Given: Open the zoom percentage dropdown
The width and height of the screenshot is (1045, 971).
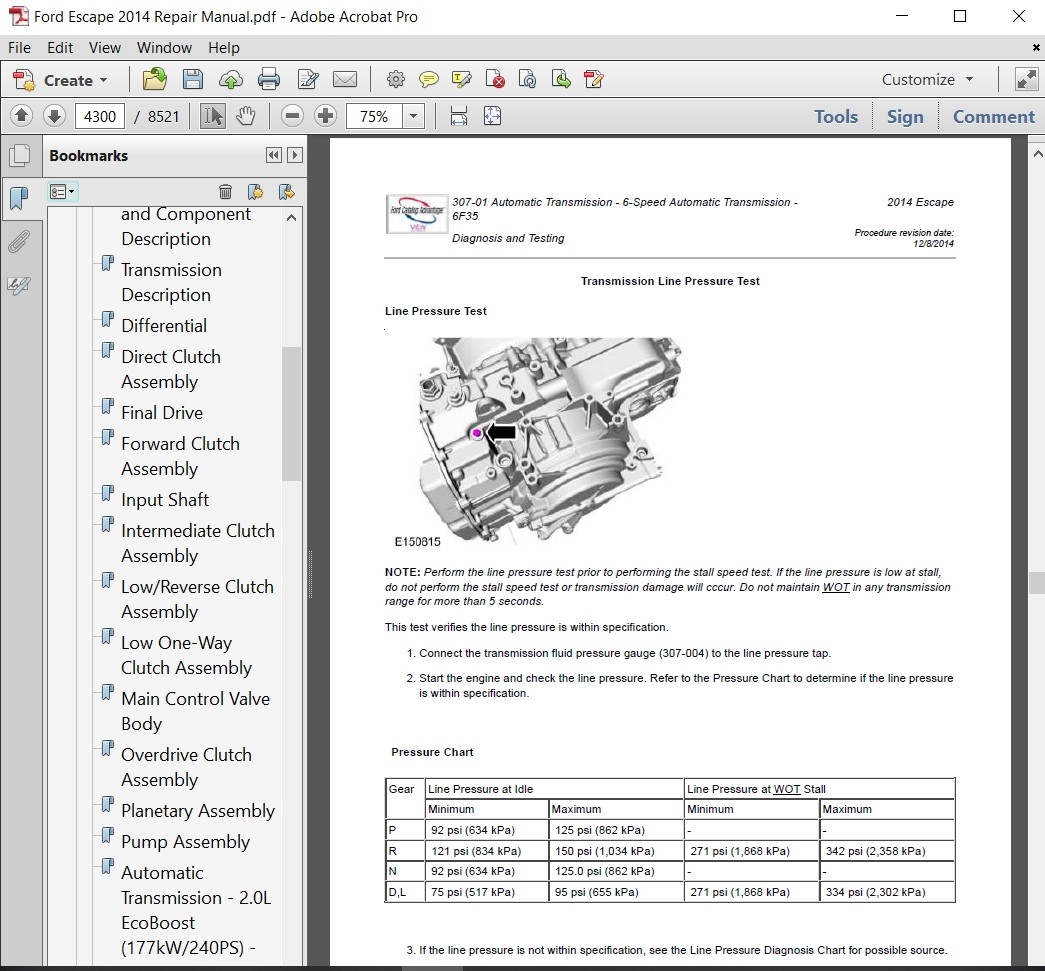Looking at the screenshot, I should pos(413,116).
